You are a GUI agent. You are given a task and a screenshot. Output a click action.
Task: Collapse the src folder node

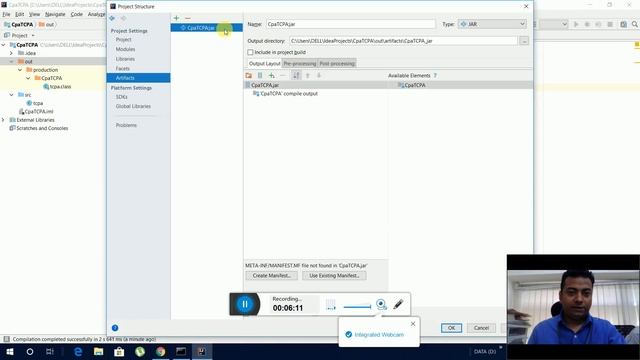pyautogui.click(x=11, y=95)
